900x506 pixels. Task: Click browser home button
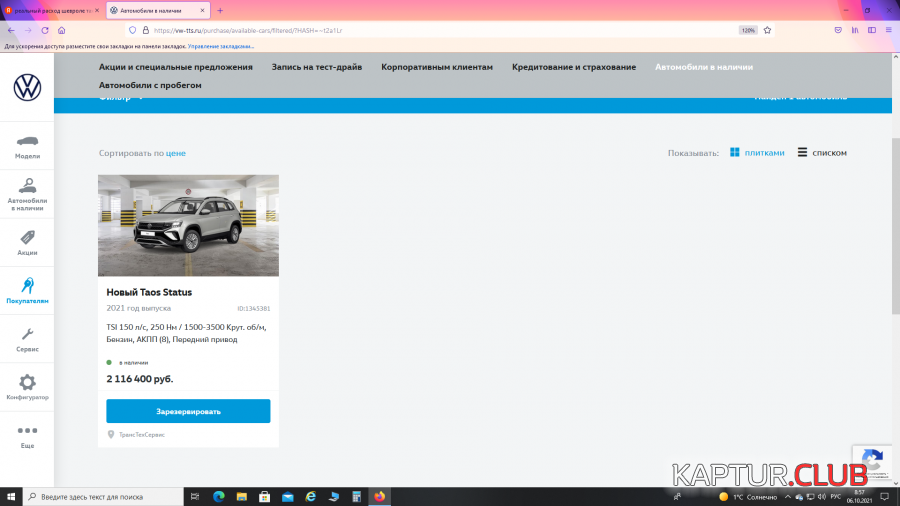61,30
